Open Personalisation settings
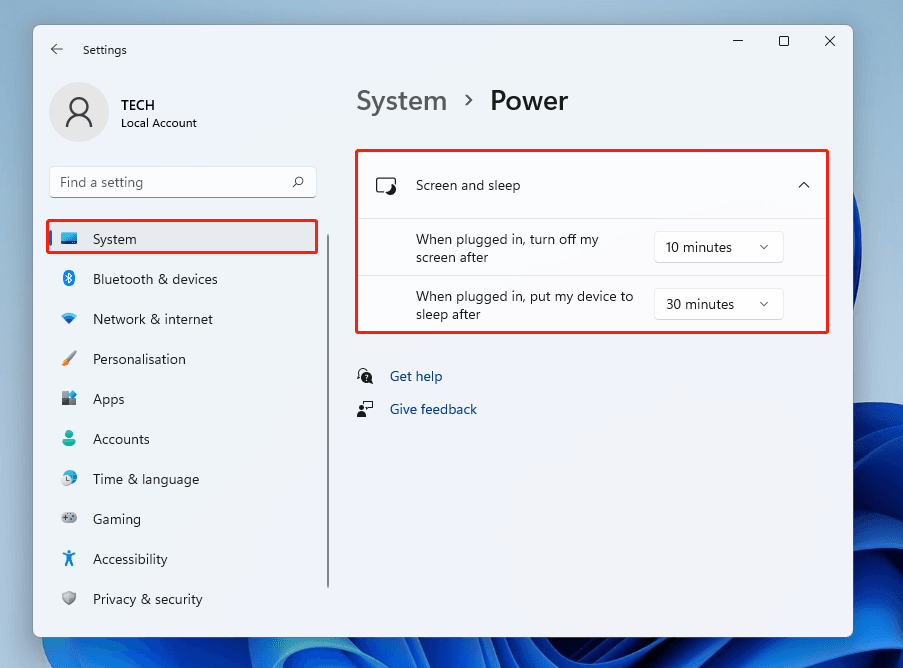 pyautogui.click(x=182, y=359)
